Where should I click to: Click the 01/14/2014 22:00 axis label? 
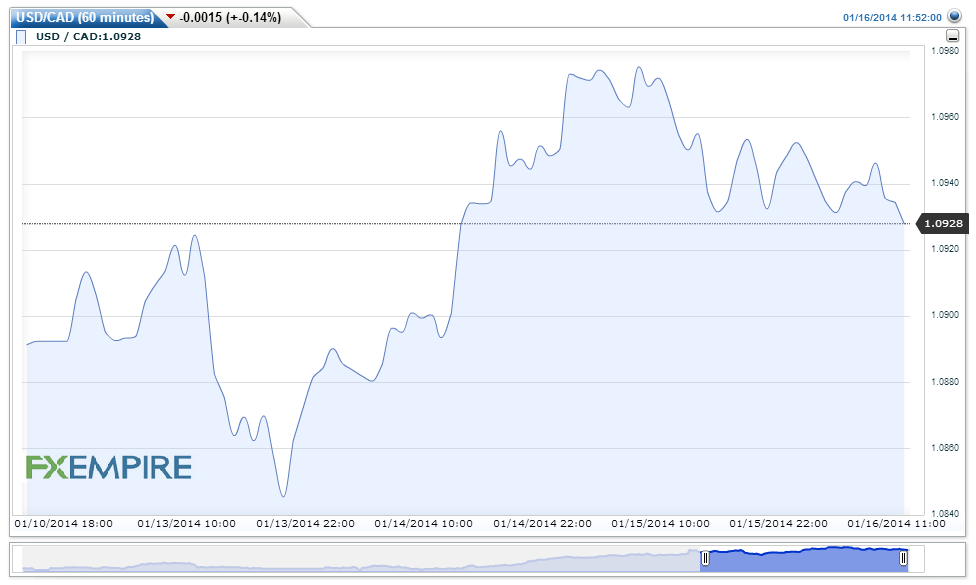tap(543, 523)
